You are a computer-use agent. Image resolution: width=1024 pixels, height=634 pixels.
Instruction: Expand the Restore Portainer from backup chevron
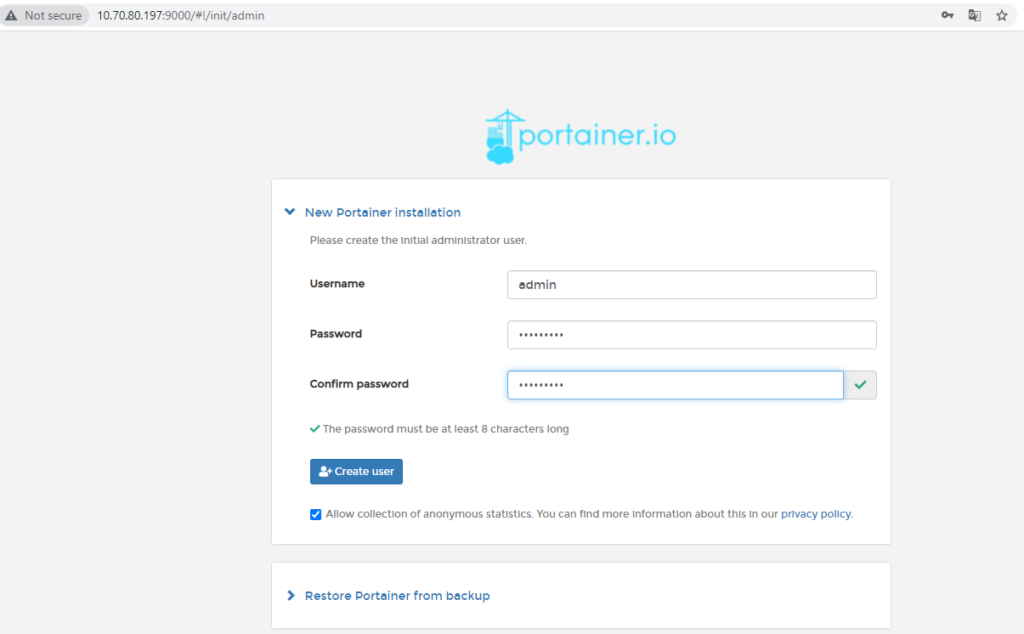[x=291, y=596]
